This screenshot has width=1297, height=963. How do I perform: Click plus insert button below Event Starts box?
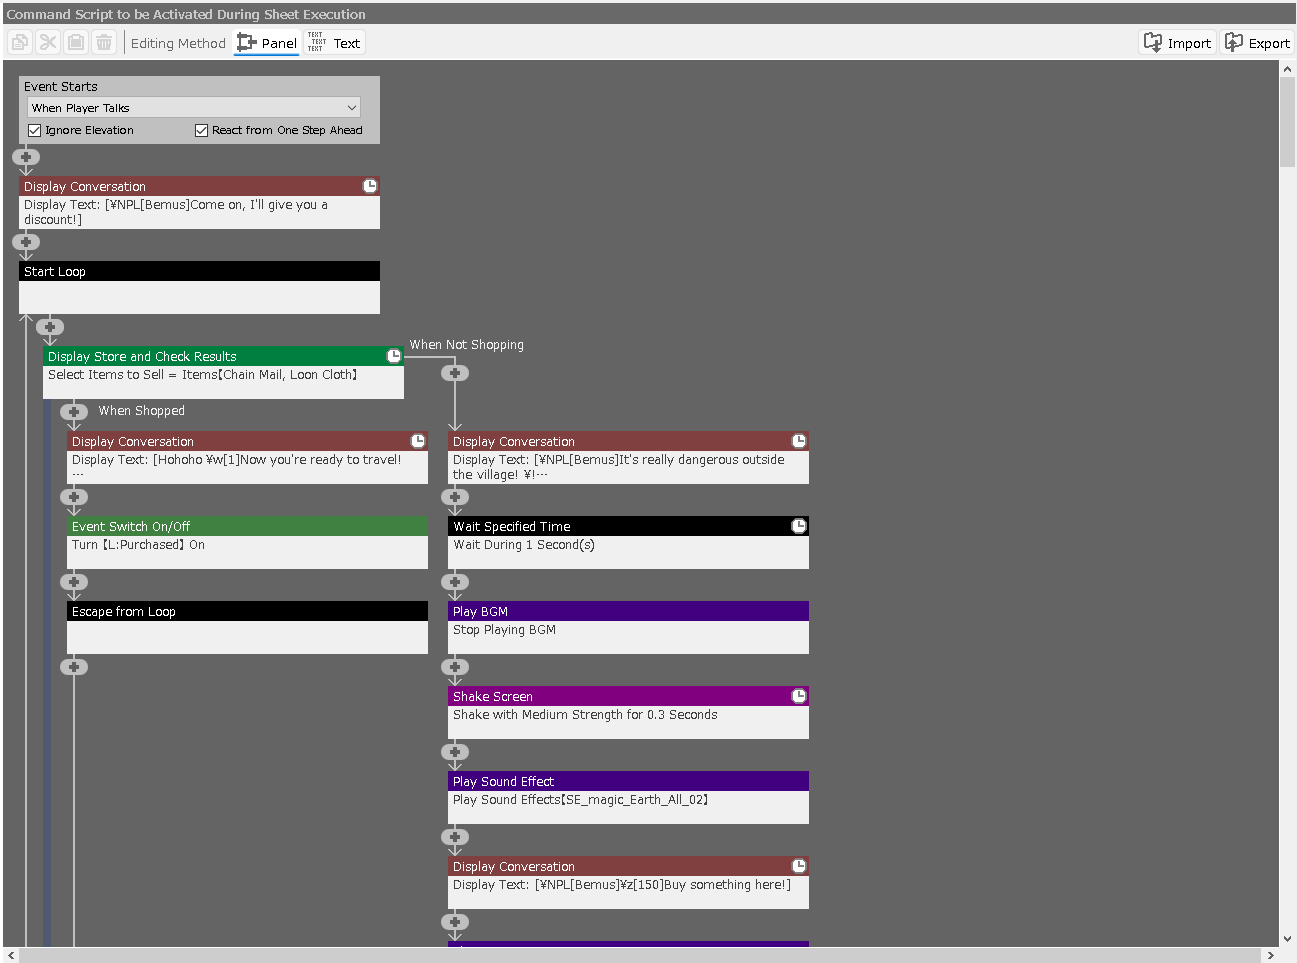click(x=27, y=157)
